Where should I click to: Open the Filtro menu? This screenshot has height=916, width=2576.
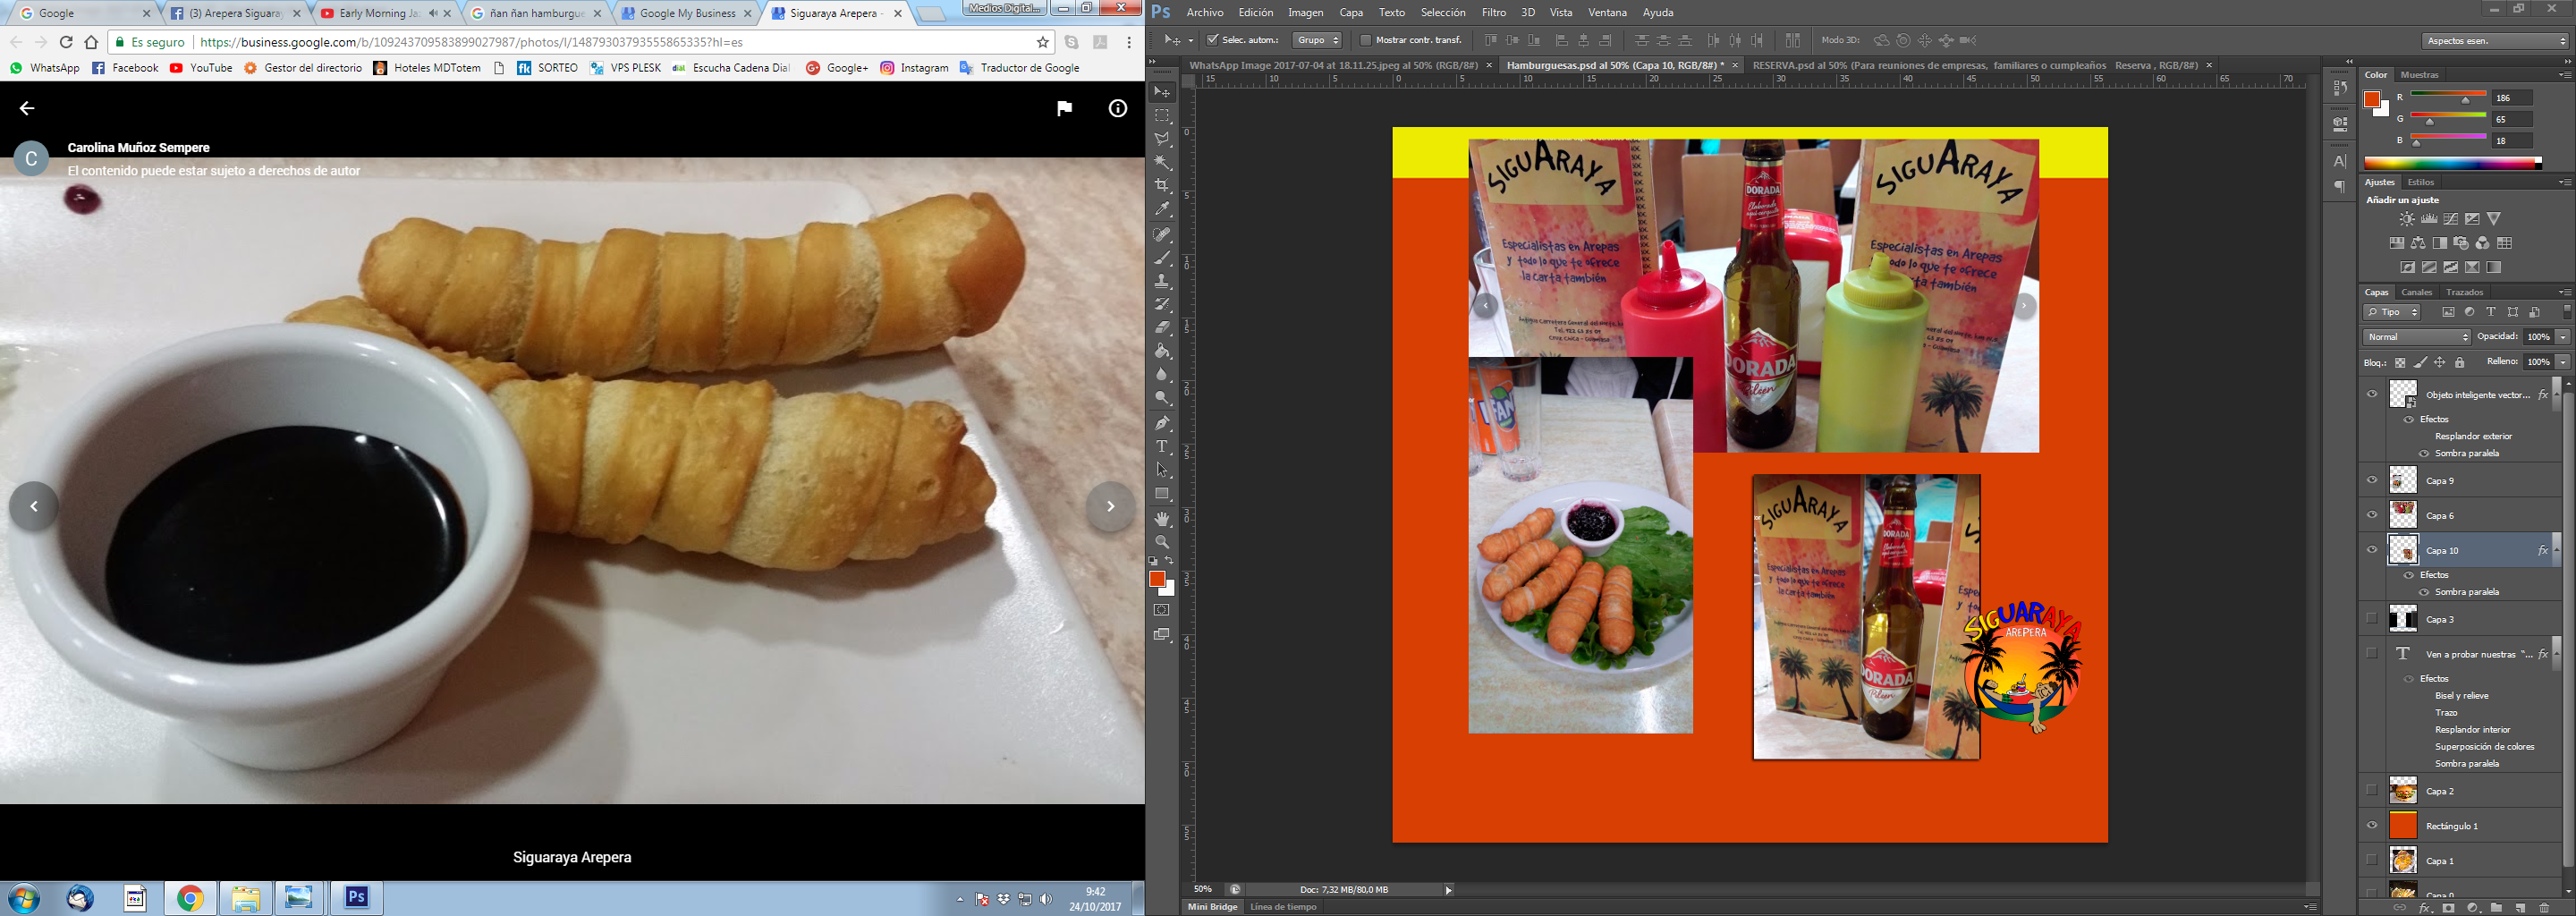click(x=1493, y=13)
